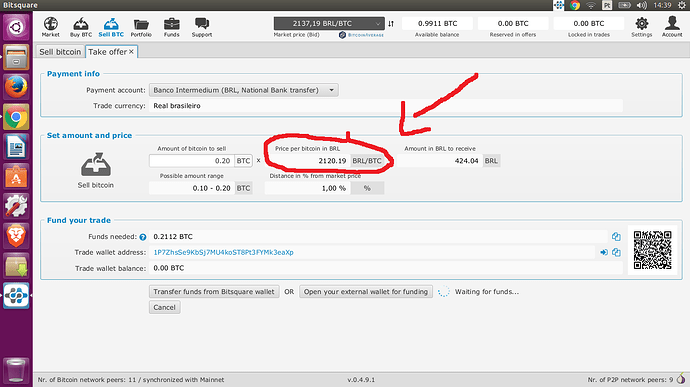690x387 pixels.
Task: Click the Sell bitcoin icon in amount panel
Action: click(95, 165)
